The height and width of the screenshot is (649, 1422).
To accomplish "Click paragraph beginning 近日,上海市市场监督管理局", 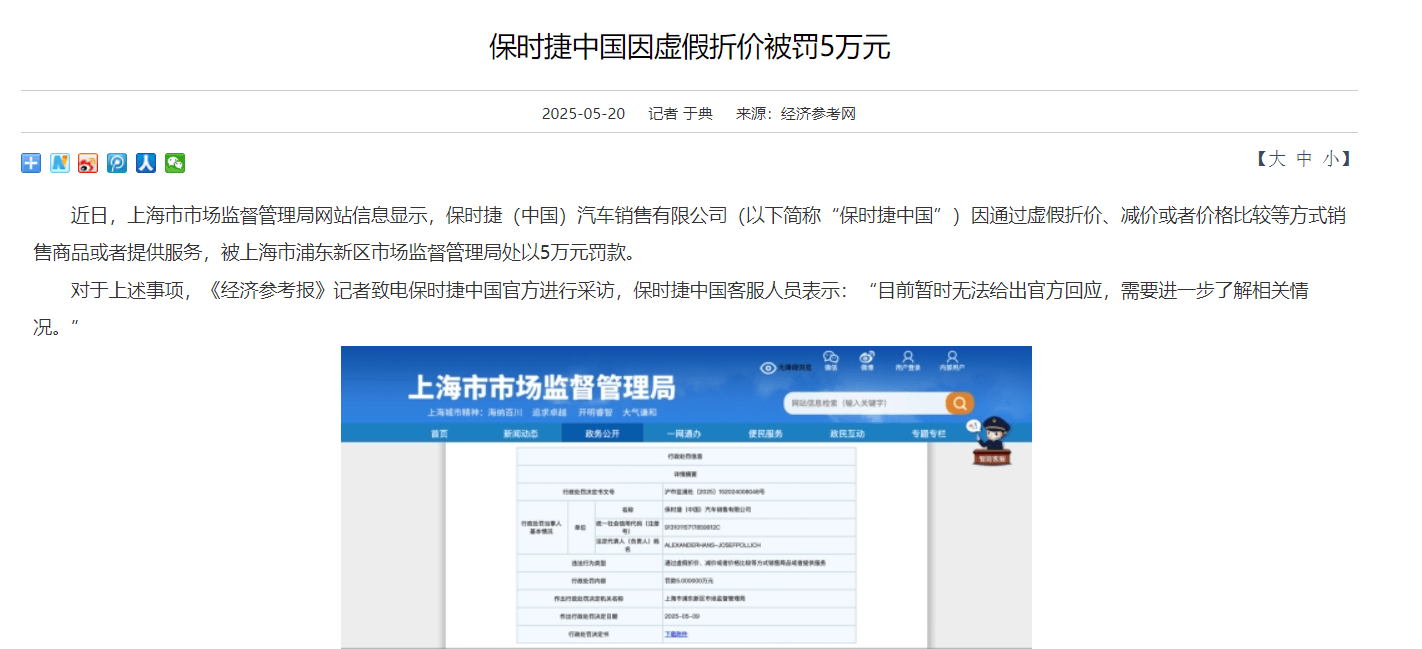I will (689, 233).
